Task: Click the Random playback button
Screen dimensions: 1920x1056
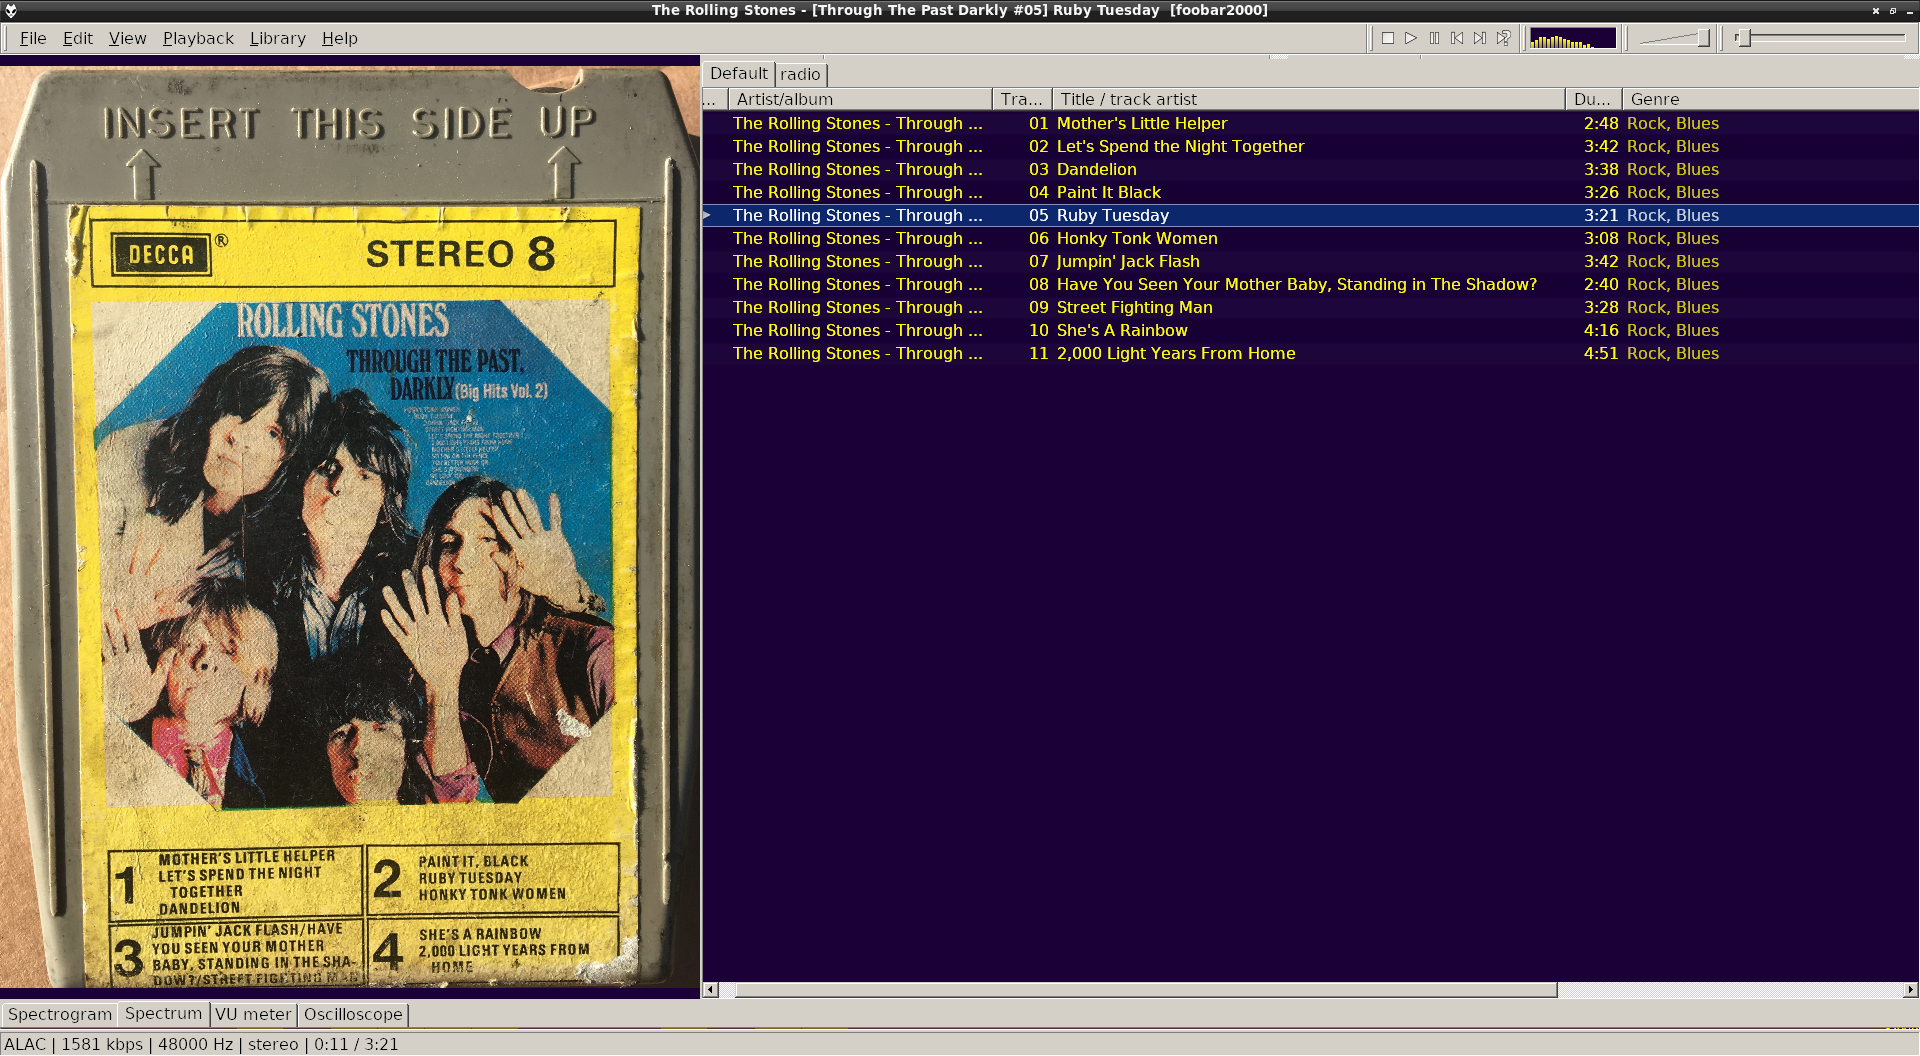Action: [x=1503, y=38]
